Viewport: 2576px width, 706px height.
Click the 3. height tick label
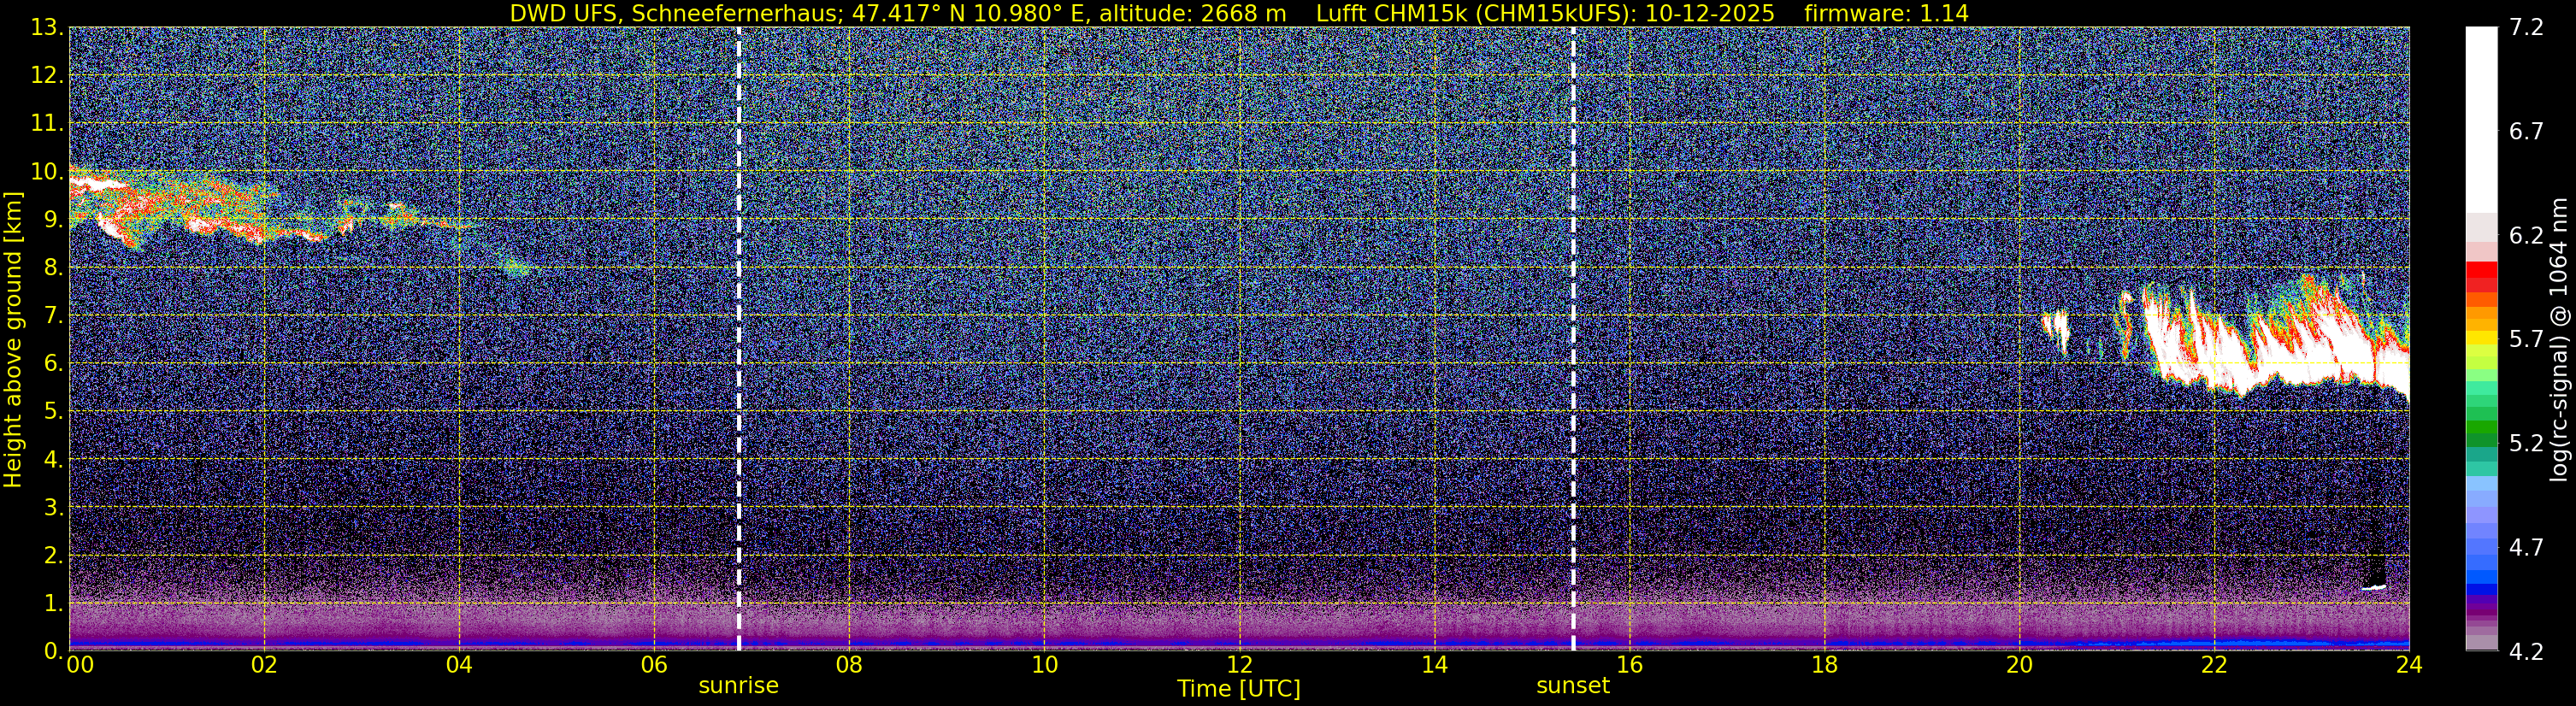pyautogui.click(x=53, y=508)
